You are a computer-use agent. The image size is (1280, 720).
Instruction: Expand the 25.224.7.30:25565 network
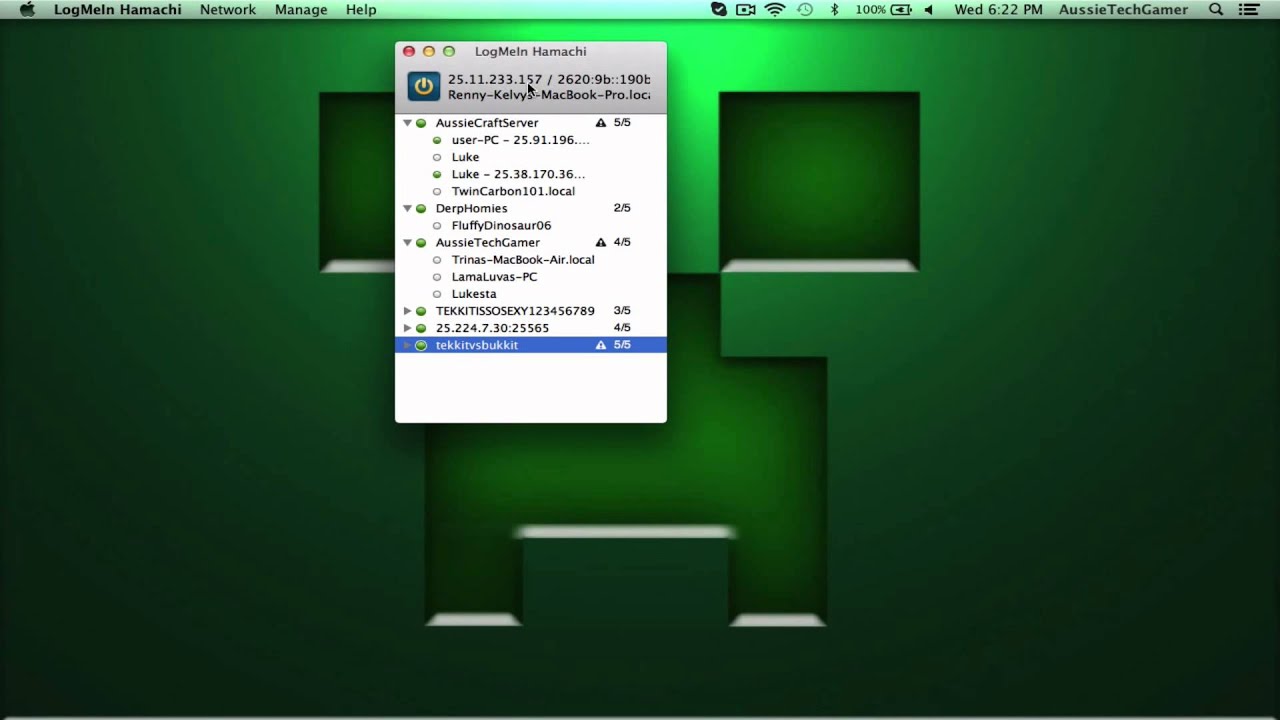(x=407, y=328)
